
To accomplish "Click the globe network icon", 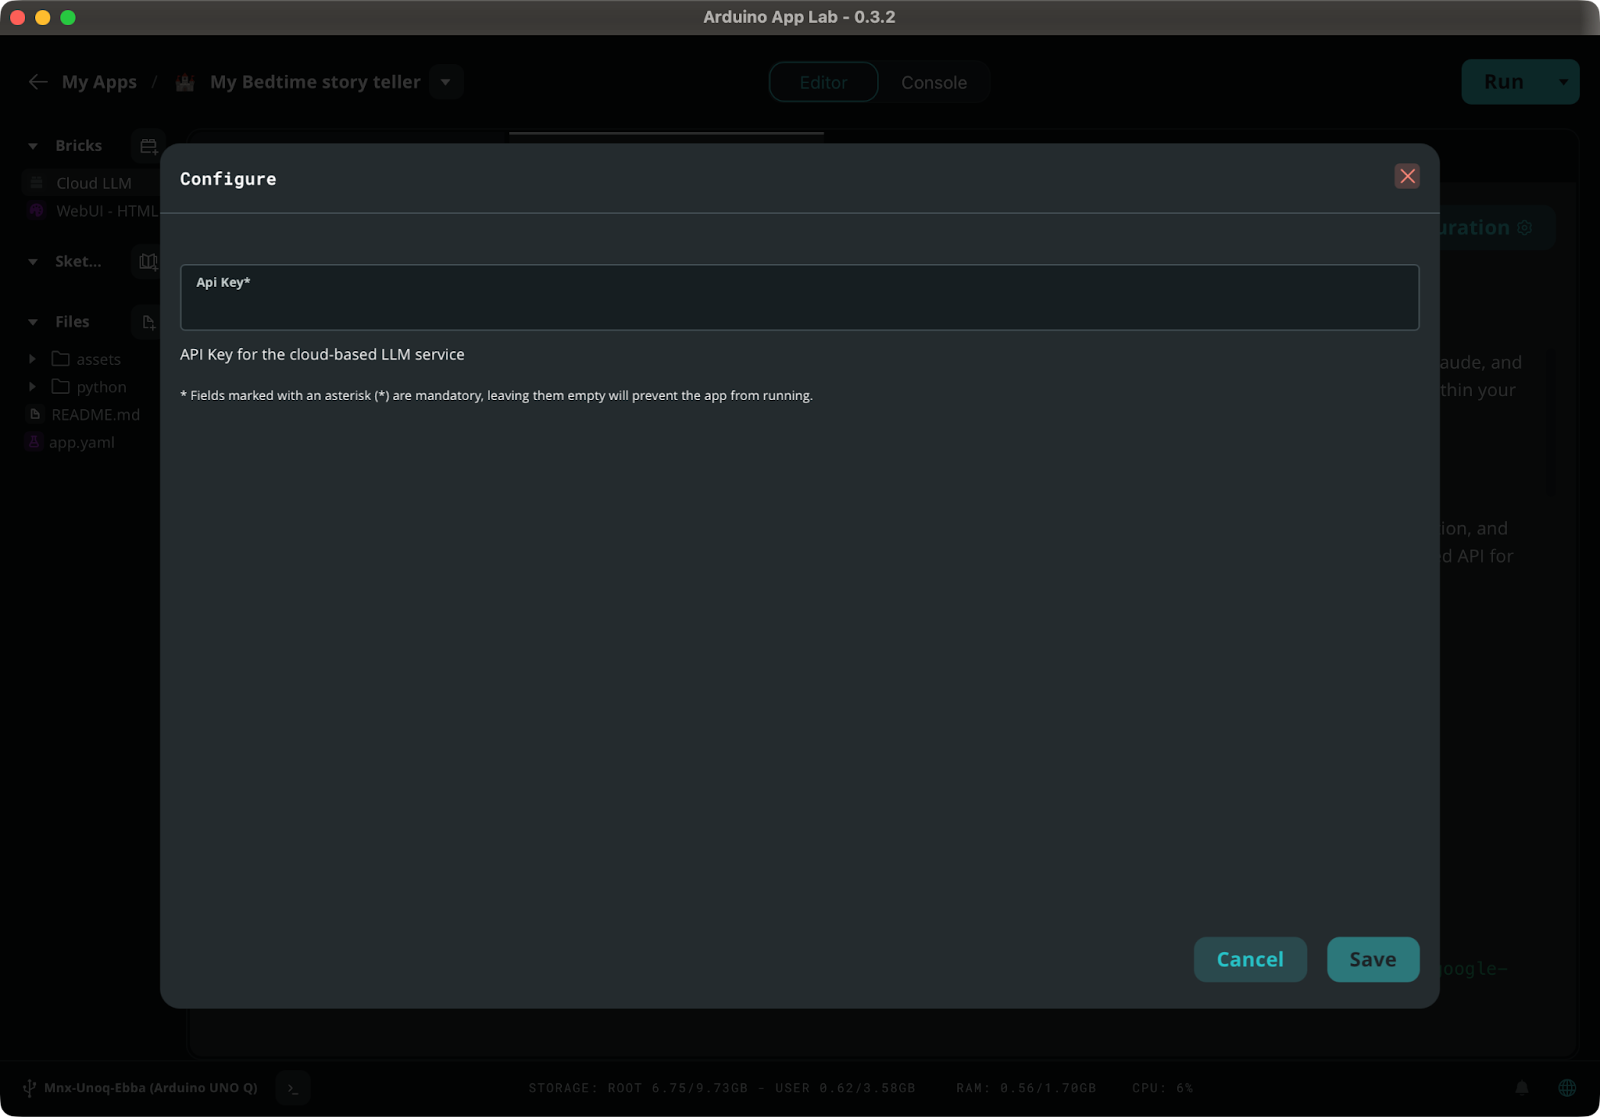I will coord(1566,1087).
